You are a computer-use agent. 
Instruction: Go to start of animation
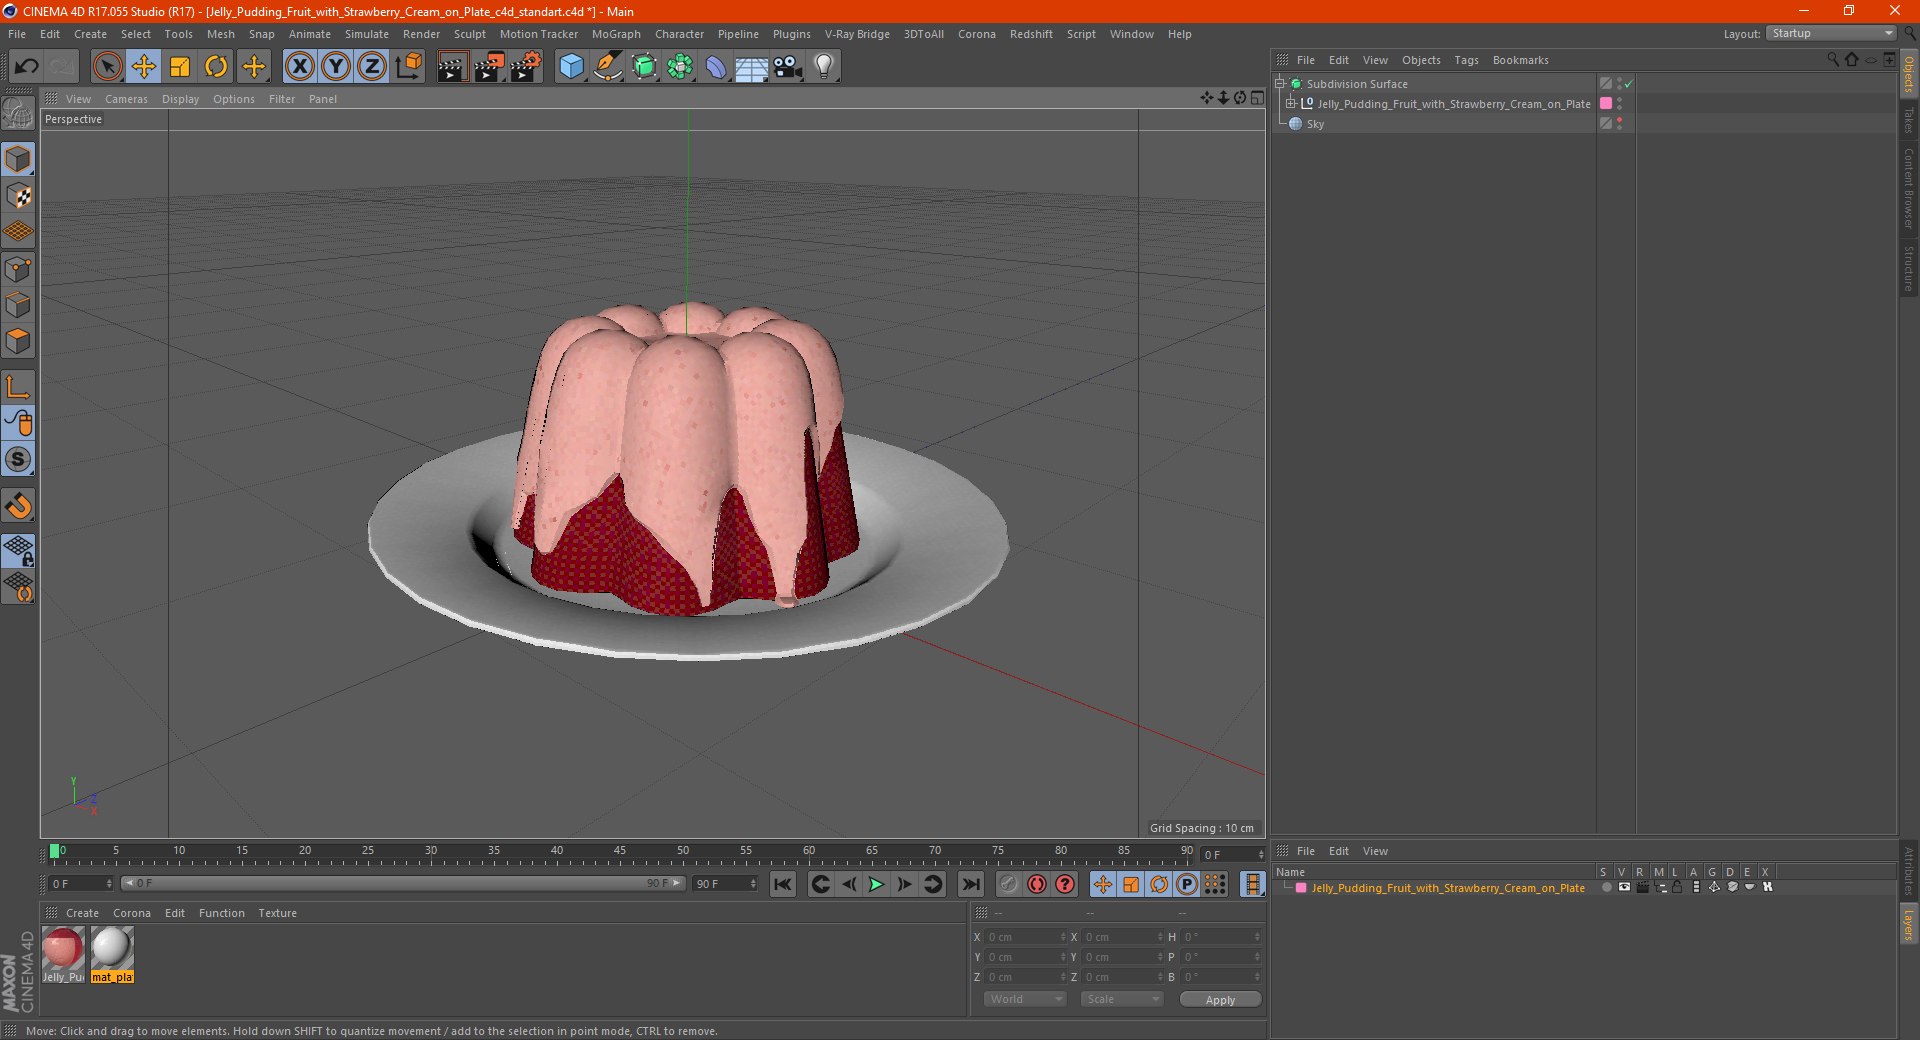click(x=783, y=884)
